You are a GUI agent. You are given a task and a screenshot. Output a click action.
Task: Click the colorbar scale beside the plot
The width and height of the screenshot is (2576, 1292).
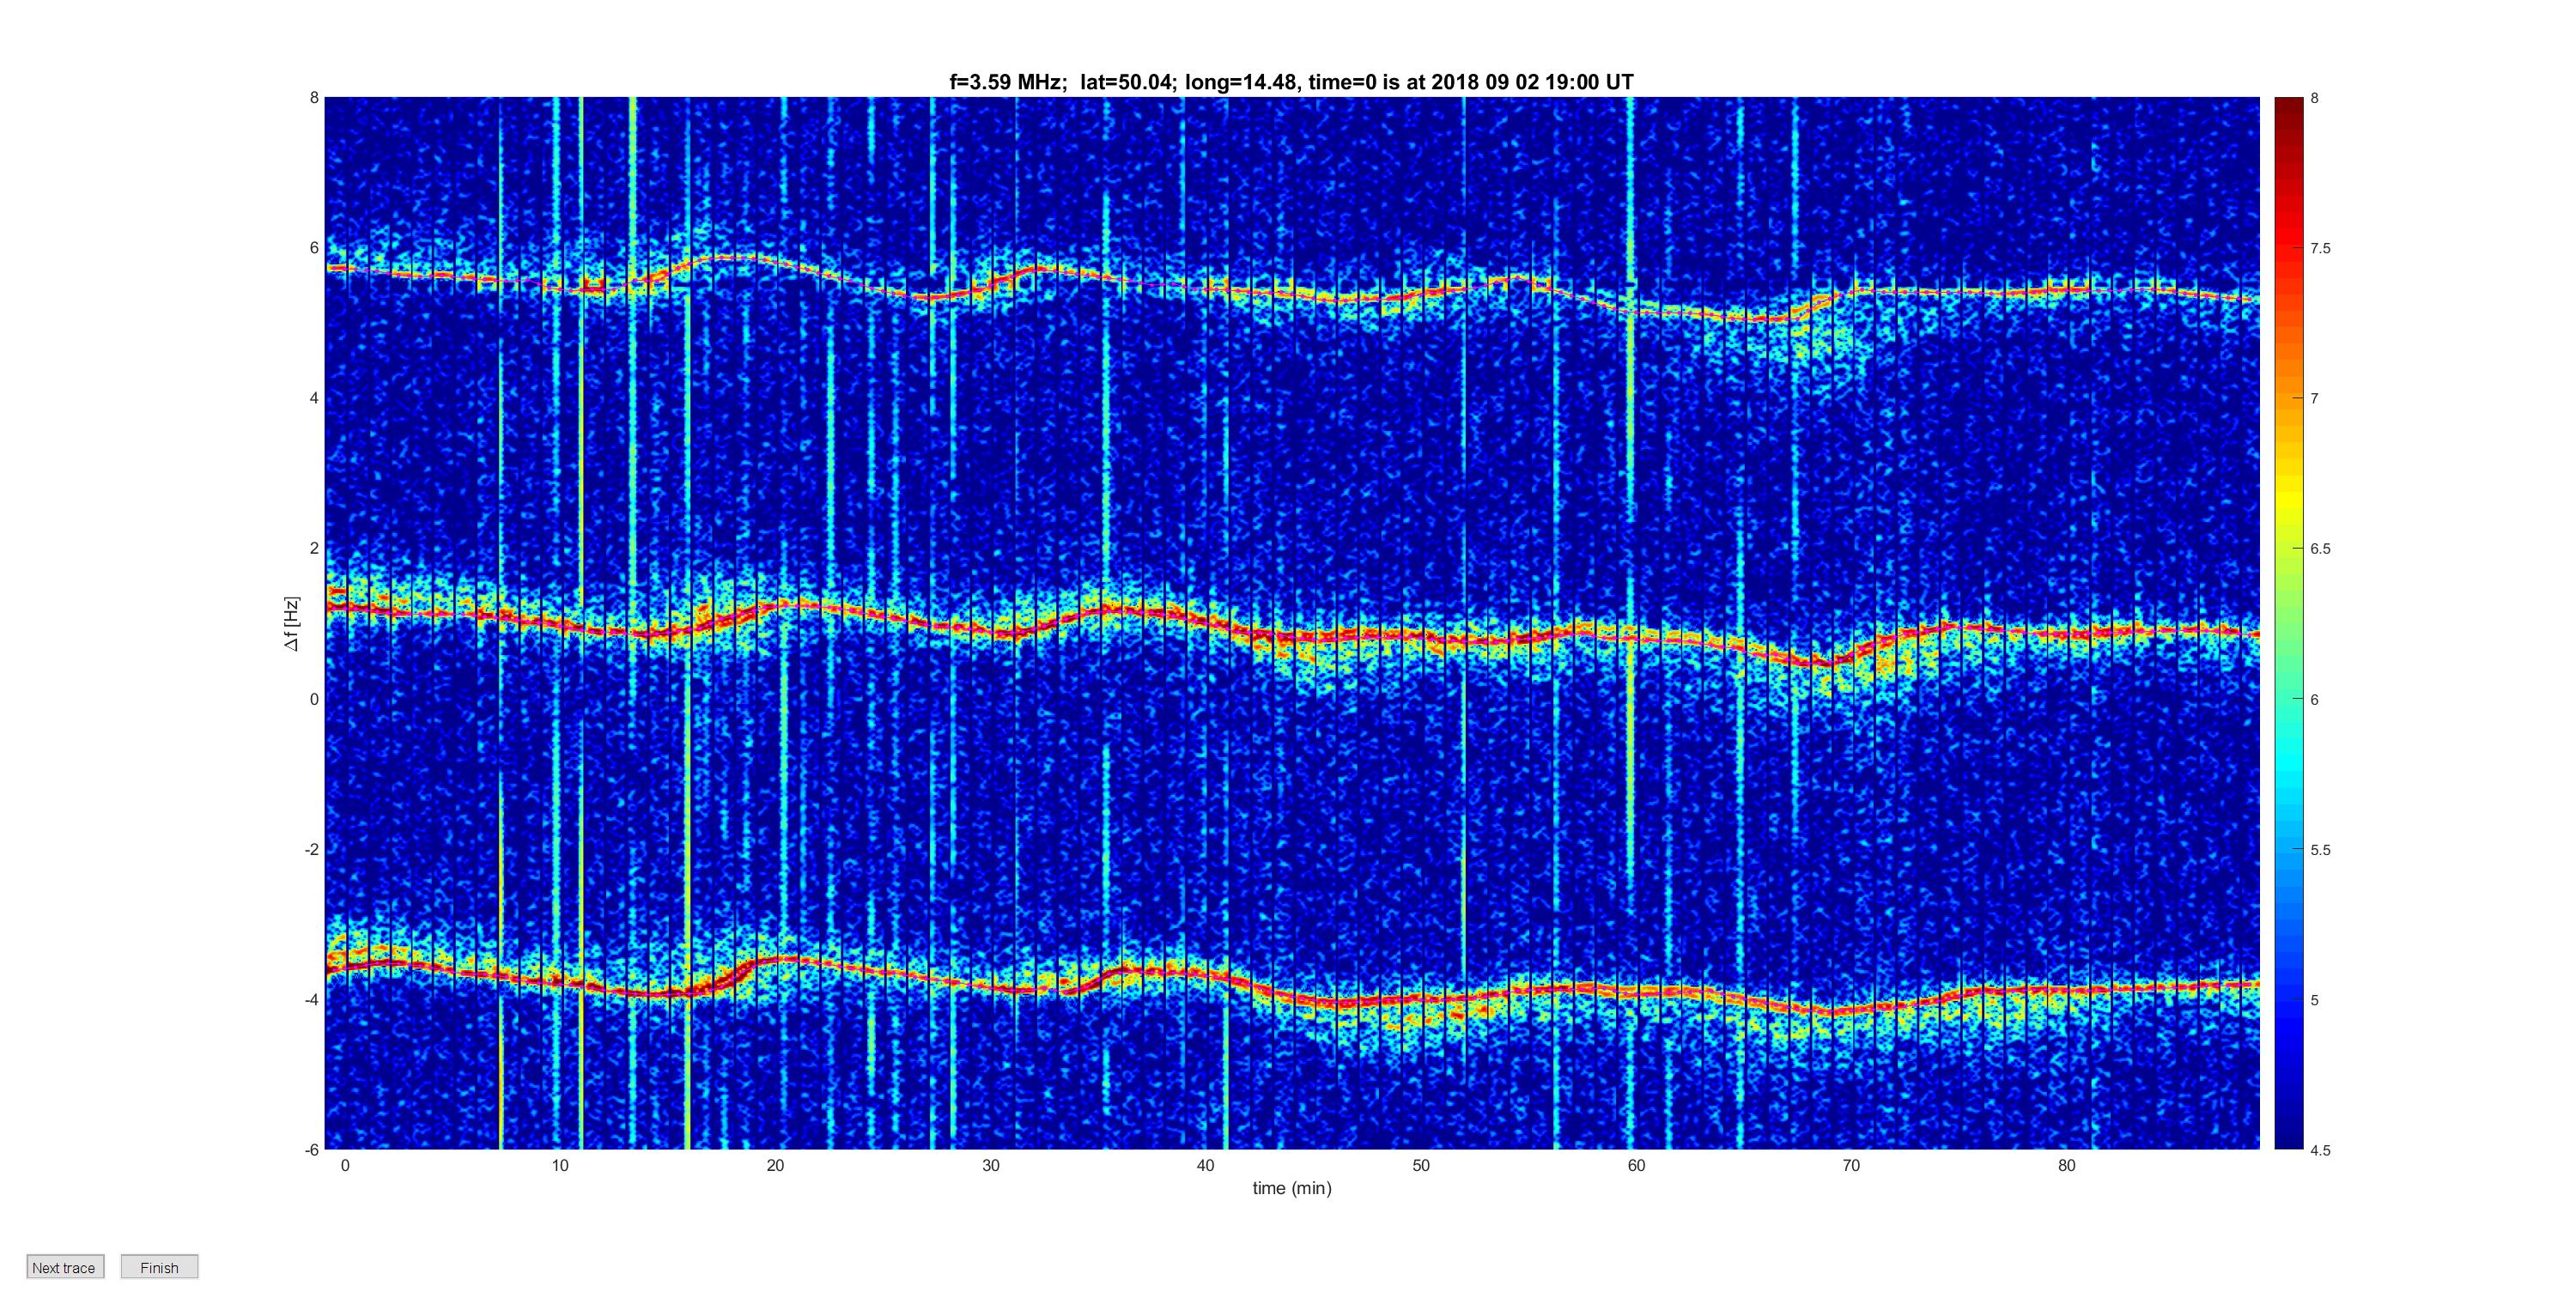coord(2289,624)
